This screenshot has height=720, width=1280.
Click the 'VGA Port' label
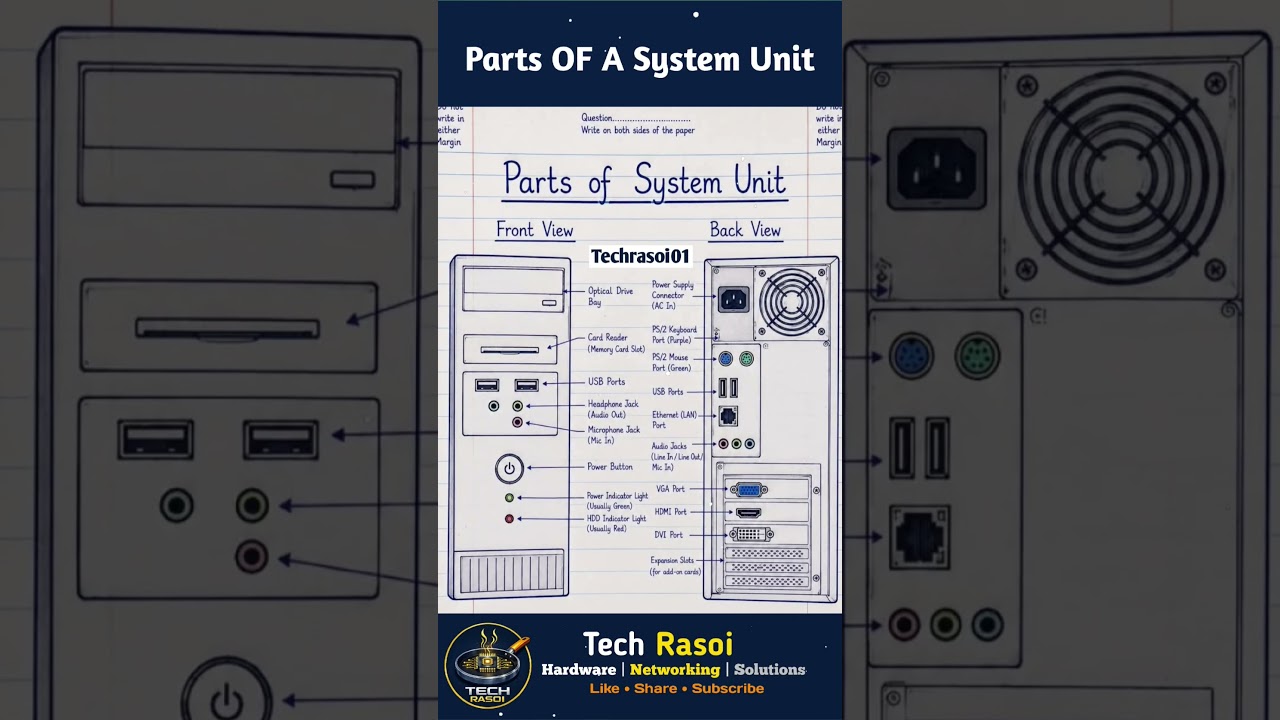coord(671,489)
